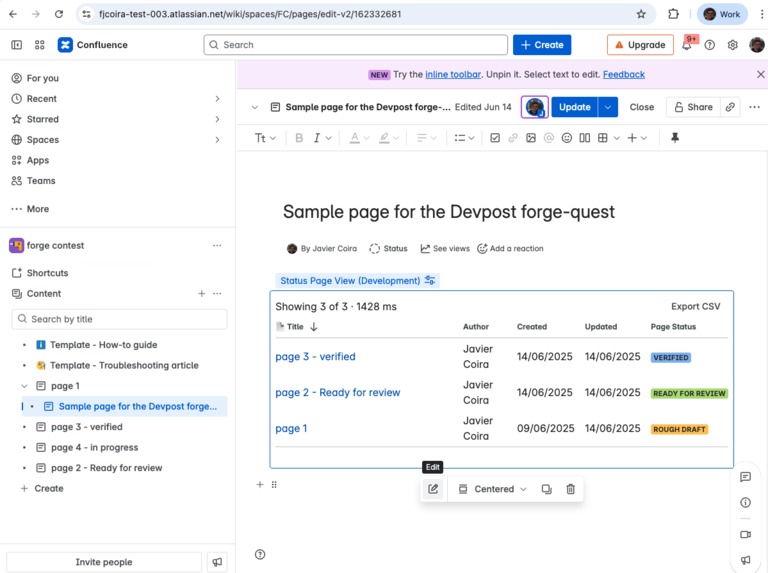
Task: Add content with the block plus icon
Action: point(260,485)
